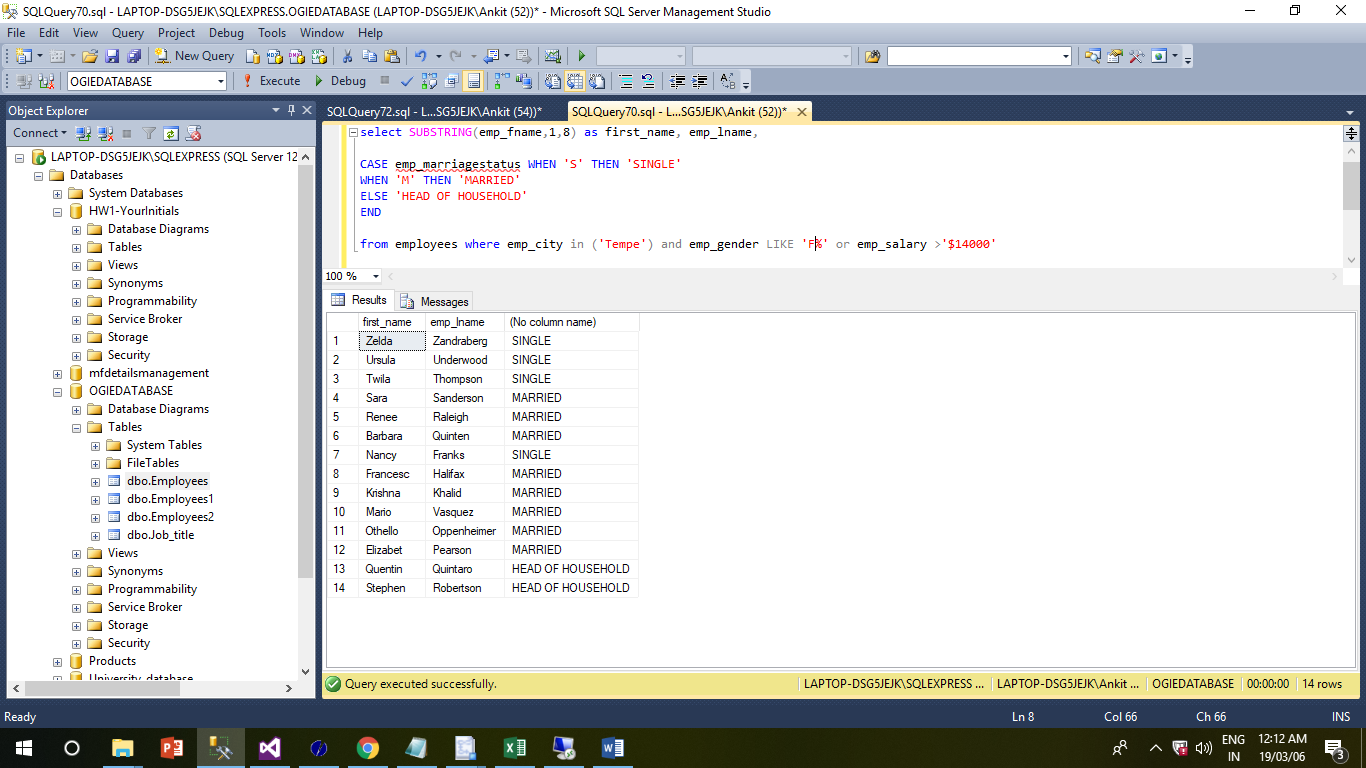This screenshot has height=768, width=1366.
Task: Open the Properties Window icon
Action: pyautogui.click(x=1114, y=56)
